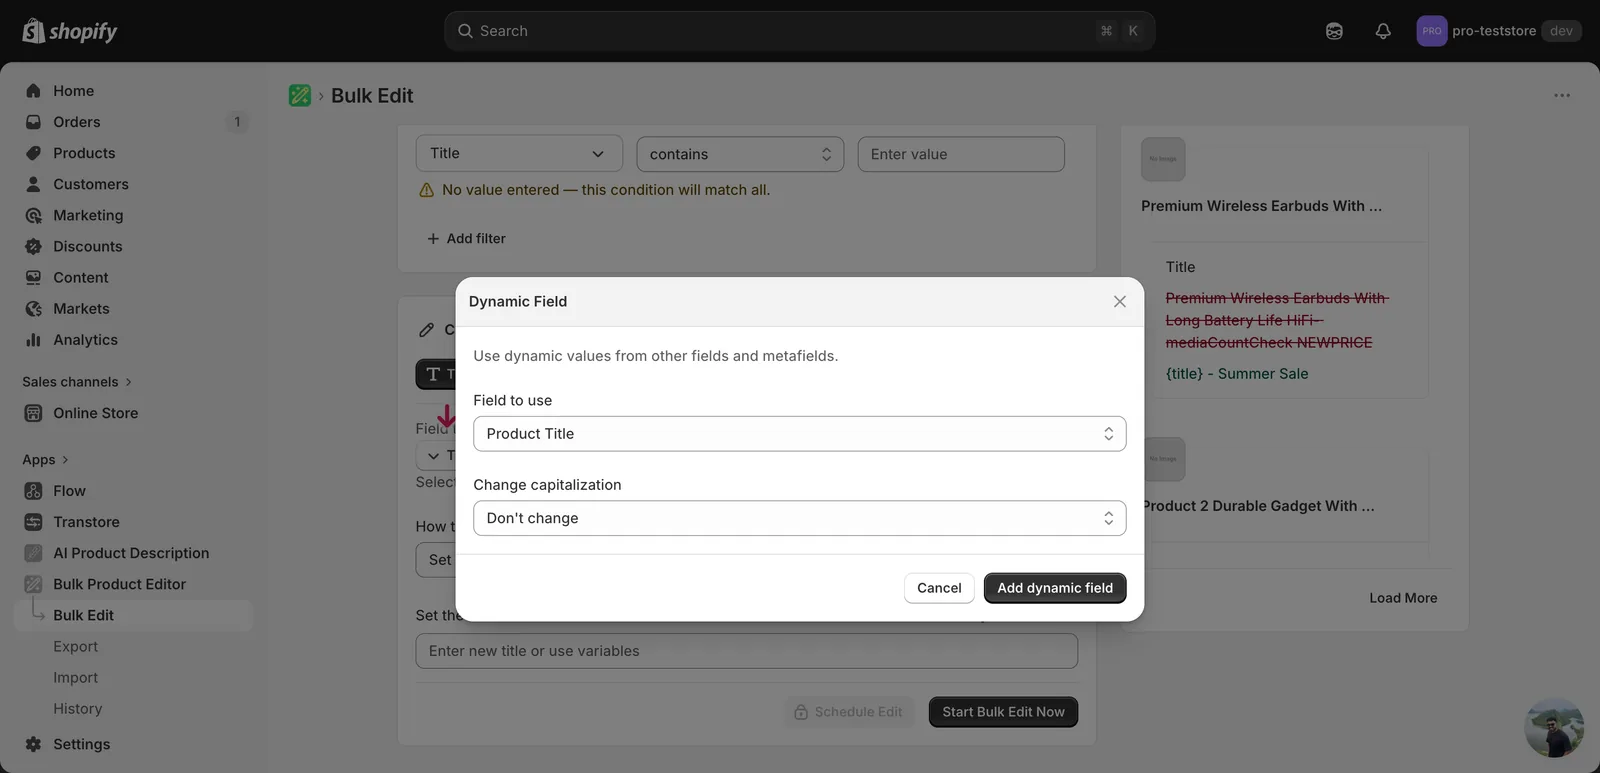Click Add filter button
Screen dimensions: 1600x773
pos(466,238)
